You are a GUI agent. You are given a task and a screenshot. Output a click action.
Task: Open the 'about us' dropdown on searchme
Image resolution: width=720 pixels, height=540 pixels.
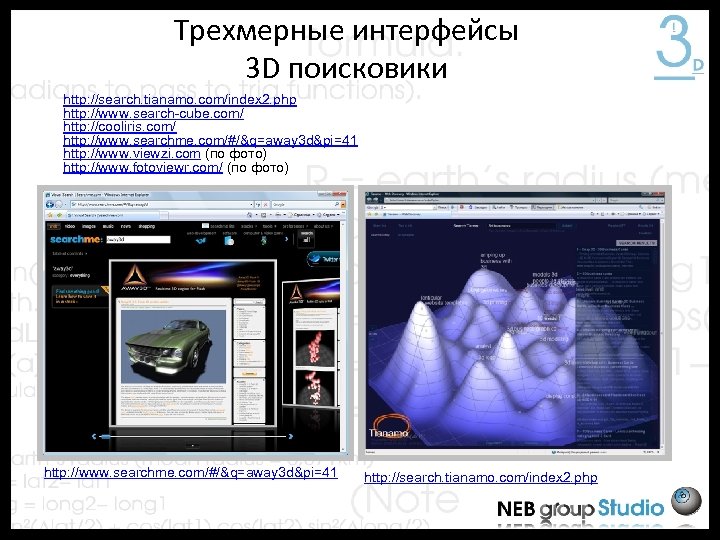click(323, 226)
